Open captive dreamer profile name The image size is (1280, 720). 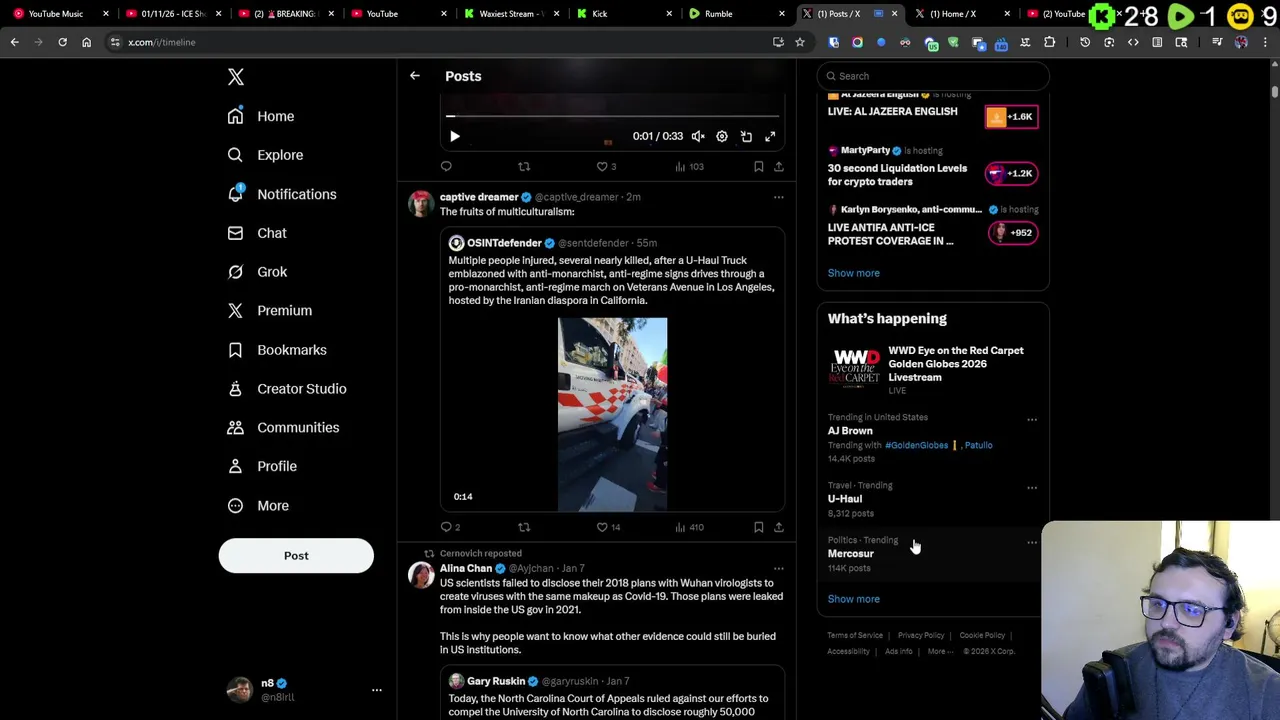click(479, 197)
